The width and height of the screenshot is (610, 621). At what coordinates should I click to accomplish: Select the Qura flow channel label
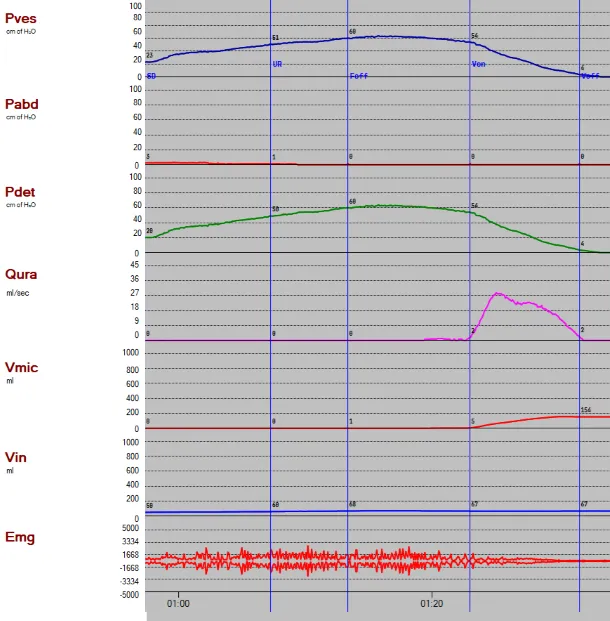(22, 274)
